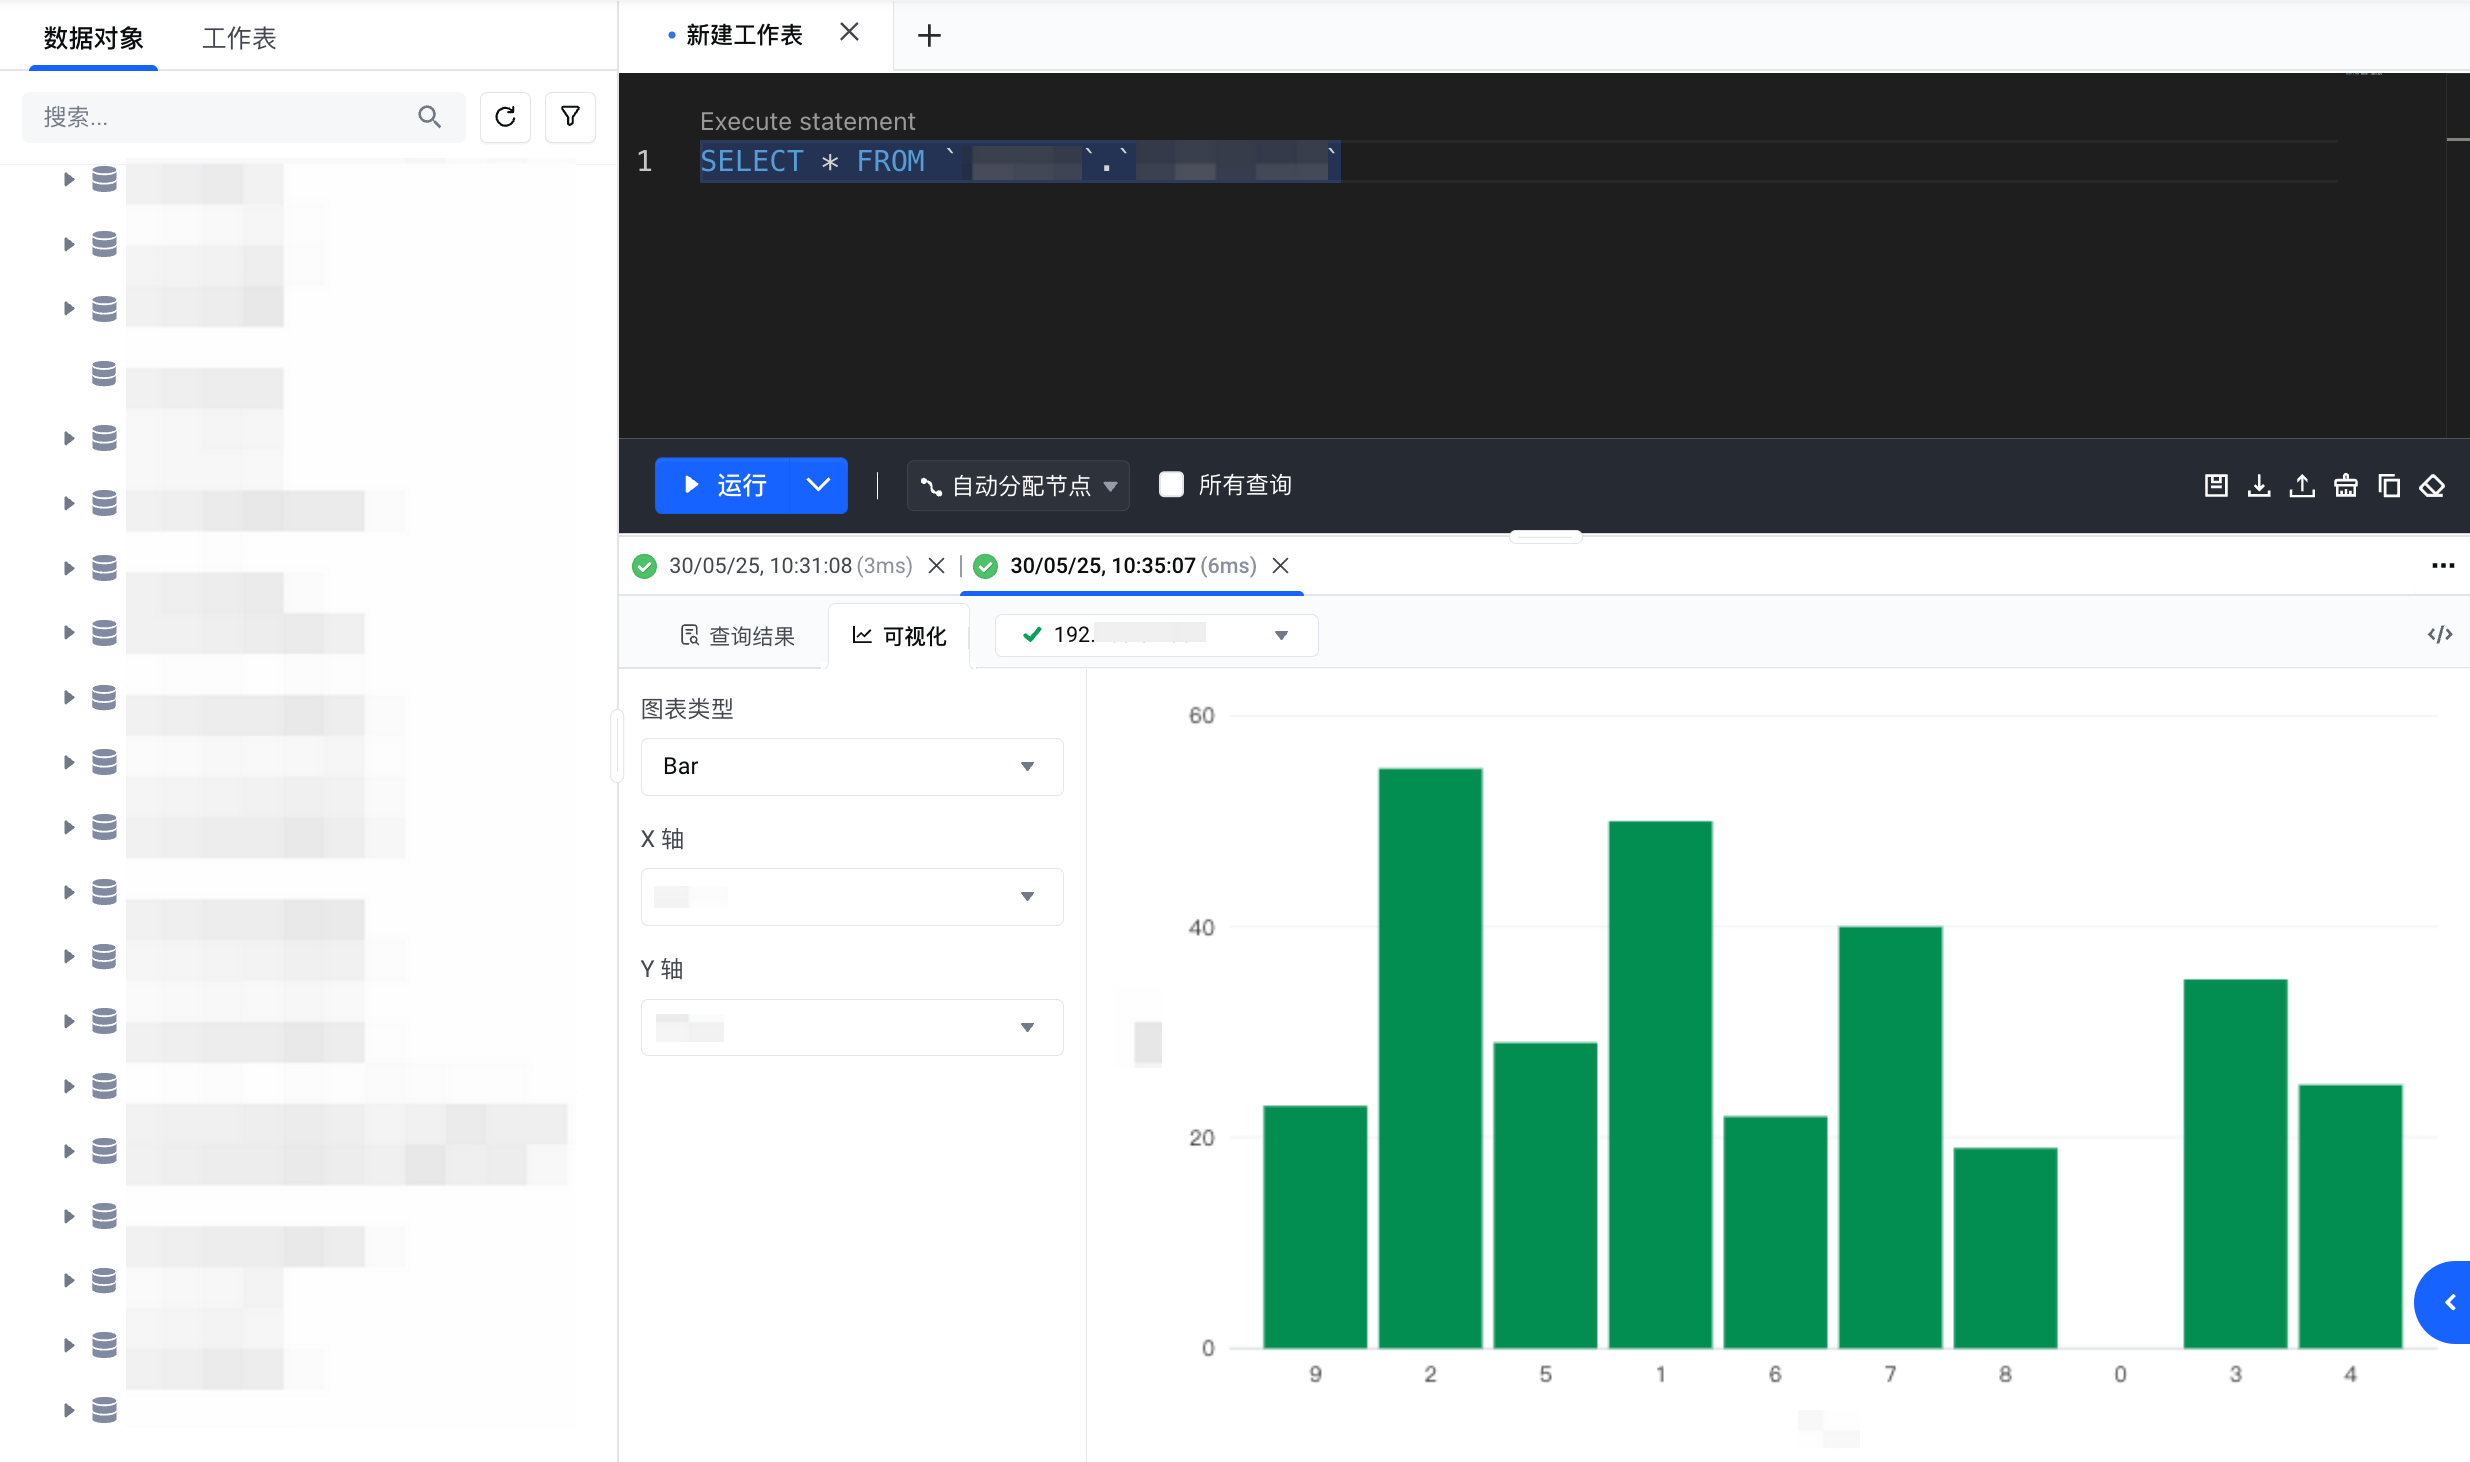Screen dimensions: 2470x1462
Task: Click the SELECT * FROM statement line in editor
Action: pos(1018,161)
